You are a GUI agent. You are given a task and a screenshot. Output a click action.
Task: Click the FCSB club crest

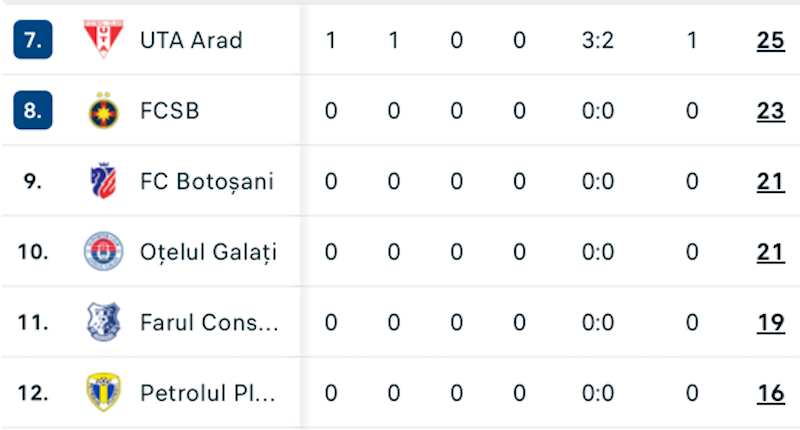coord(103,111)
